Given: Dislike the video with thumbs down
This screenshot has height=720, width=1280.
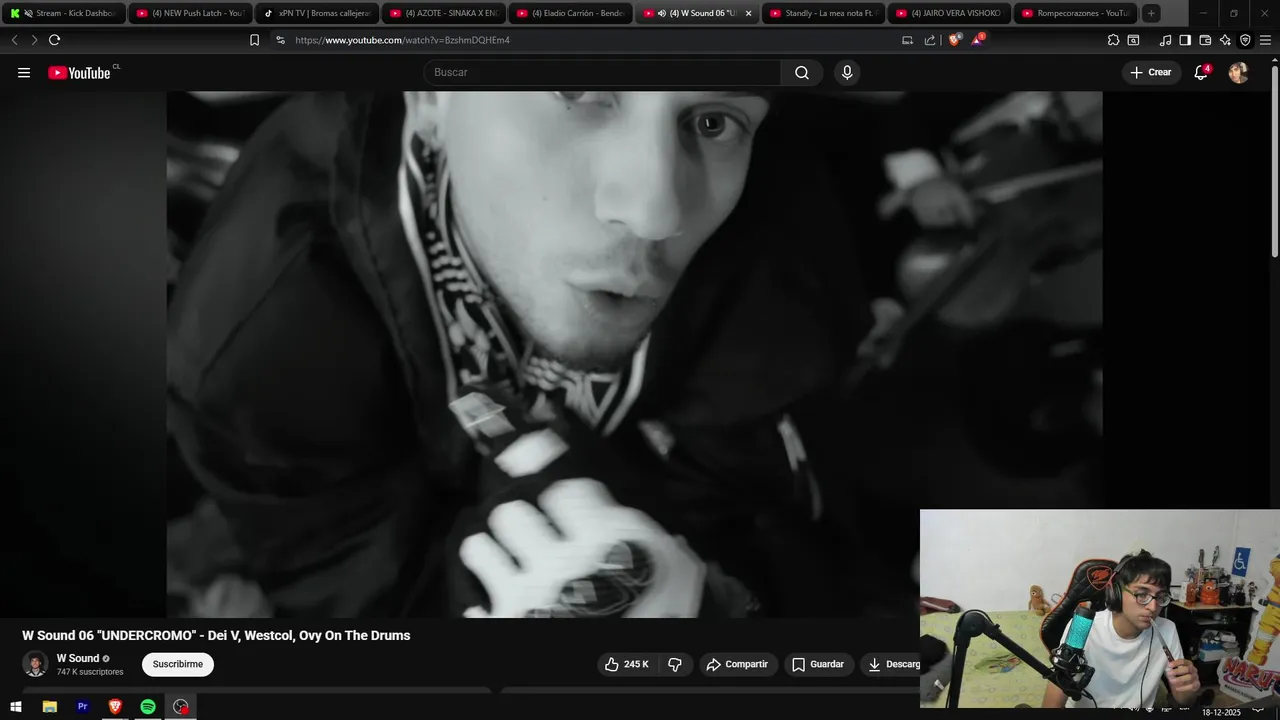Looking at the screenshot, I should pos(675,664).
